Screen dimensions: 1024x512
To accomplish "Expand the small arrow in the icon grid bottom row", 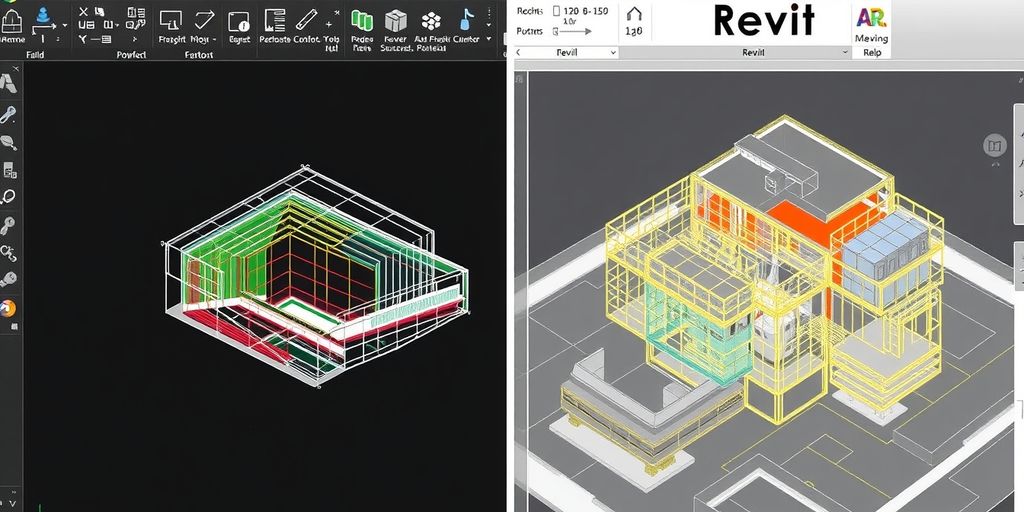I will pyautogui.click(x=135, y=39).
